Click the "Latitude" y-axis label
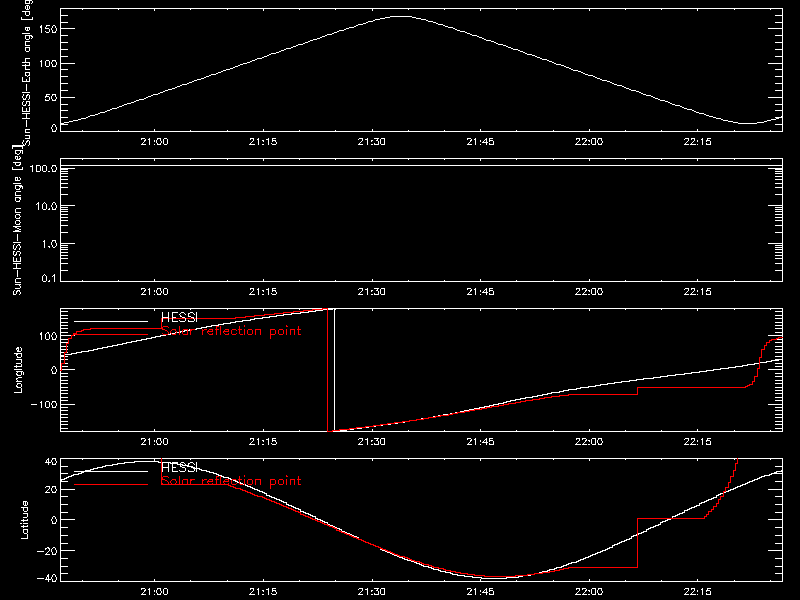The width and height of the screenshot is (800, 600). tap(24, 520)
